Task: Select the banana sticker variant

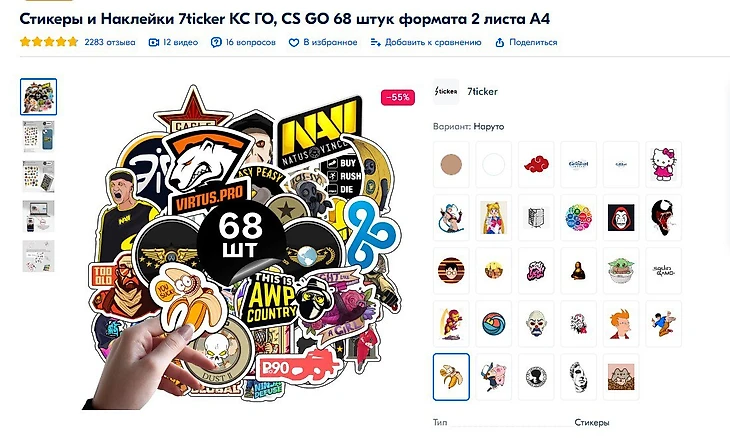Action: (x=451, y=377)
